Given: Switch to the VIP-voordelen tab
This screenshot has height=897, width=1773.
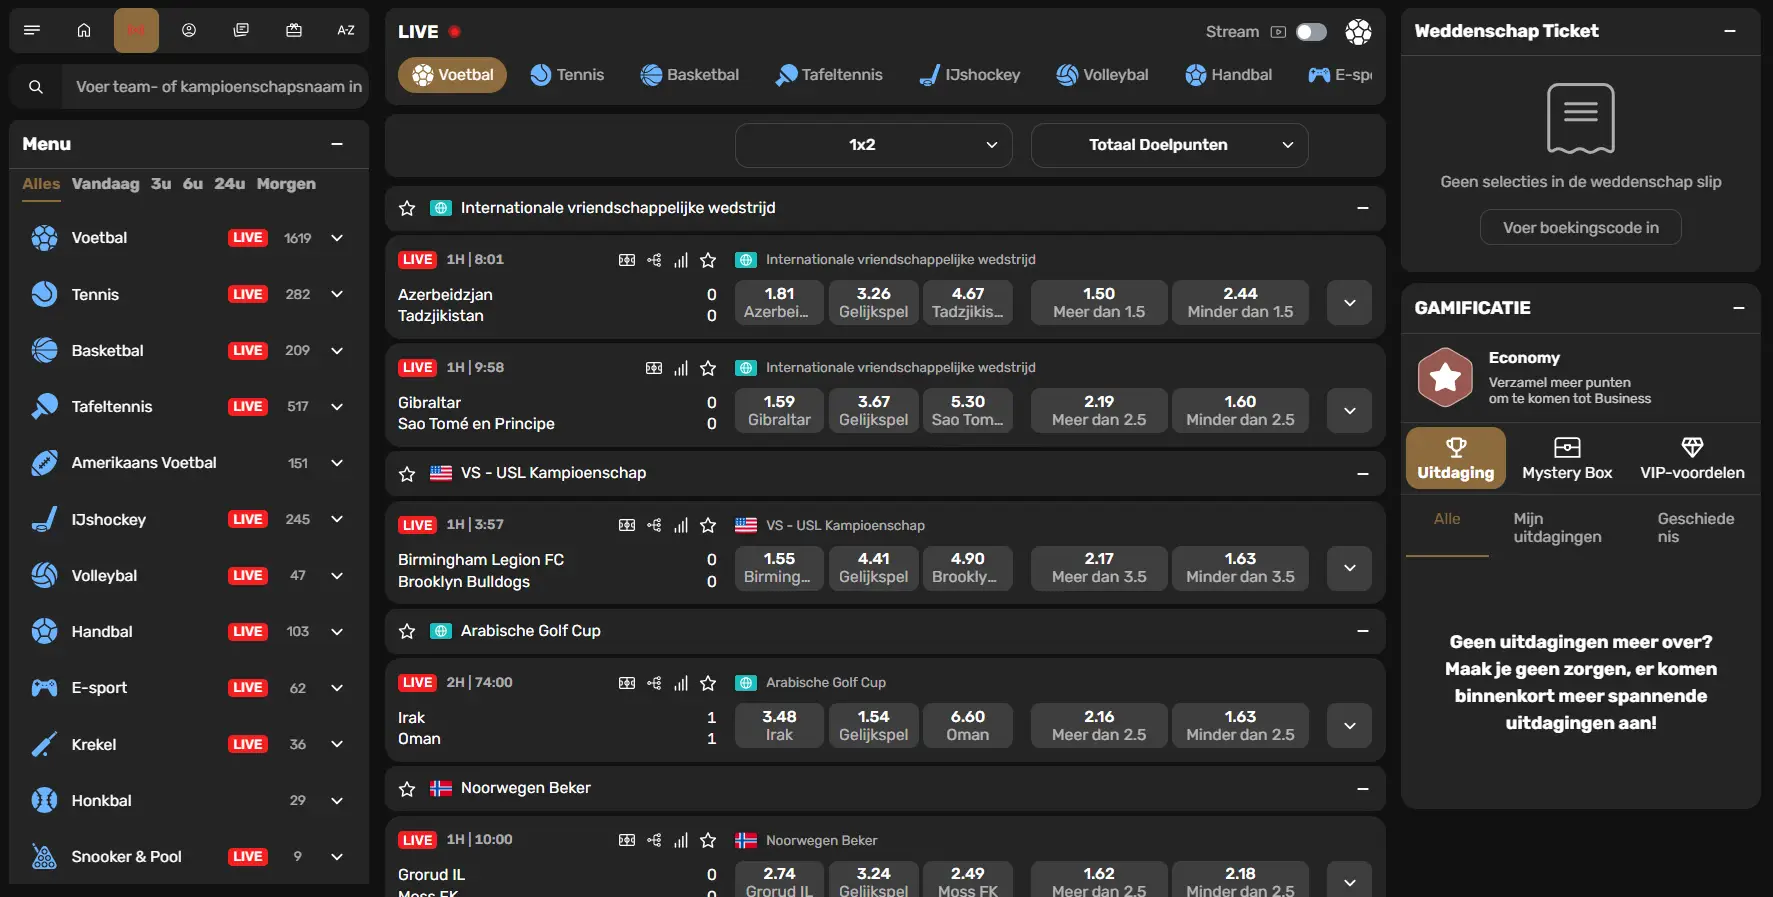Looking at the screenshot, I should click(1692, 459).
